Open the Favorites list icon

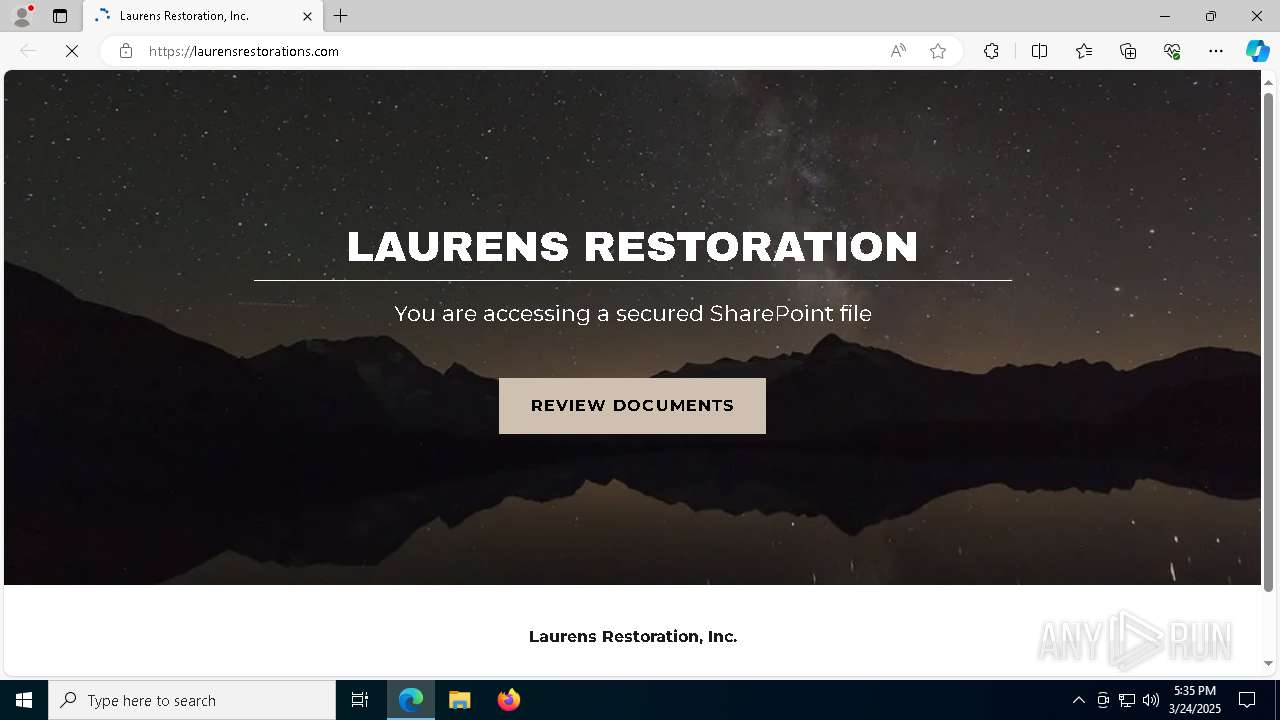pyautogui.click(x=1084, y=51)
